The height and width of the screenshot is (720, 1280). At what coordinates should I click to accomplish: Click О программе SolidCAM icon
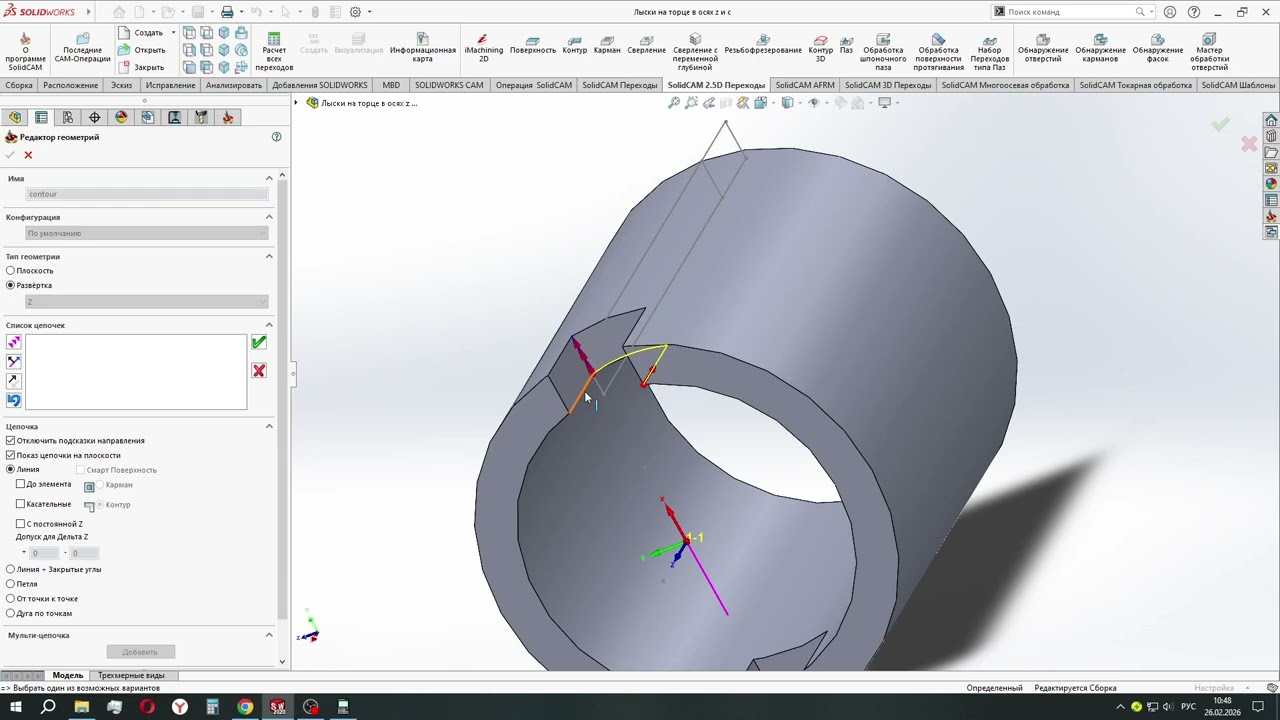[25, 53]
